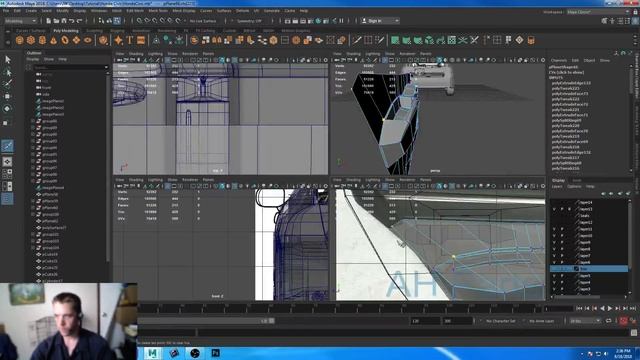
Task: Open the No Live Surface dropdown
Action: [x=203, y=21]
